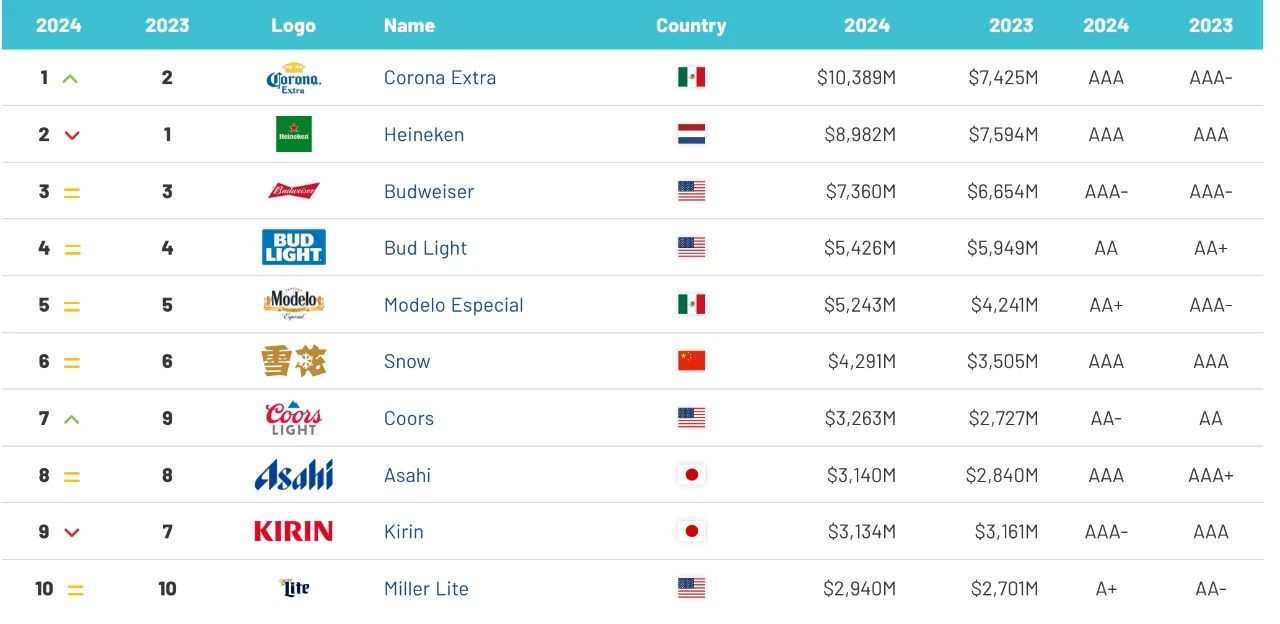Click the China flag in Snow row
The image size is (1280, 624).
[x=692, y=361]
